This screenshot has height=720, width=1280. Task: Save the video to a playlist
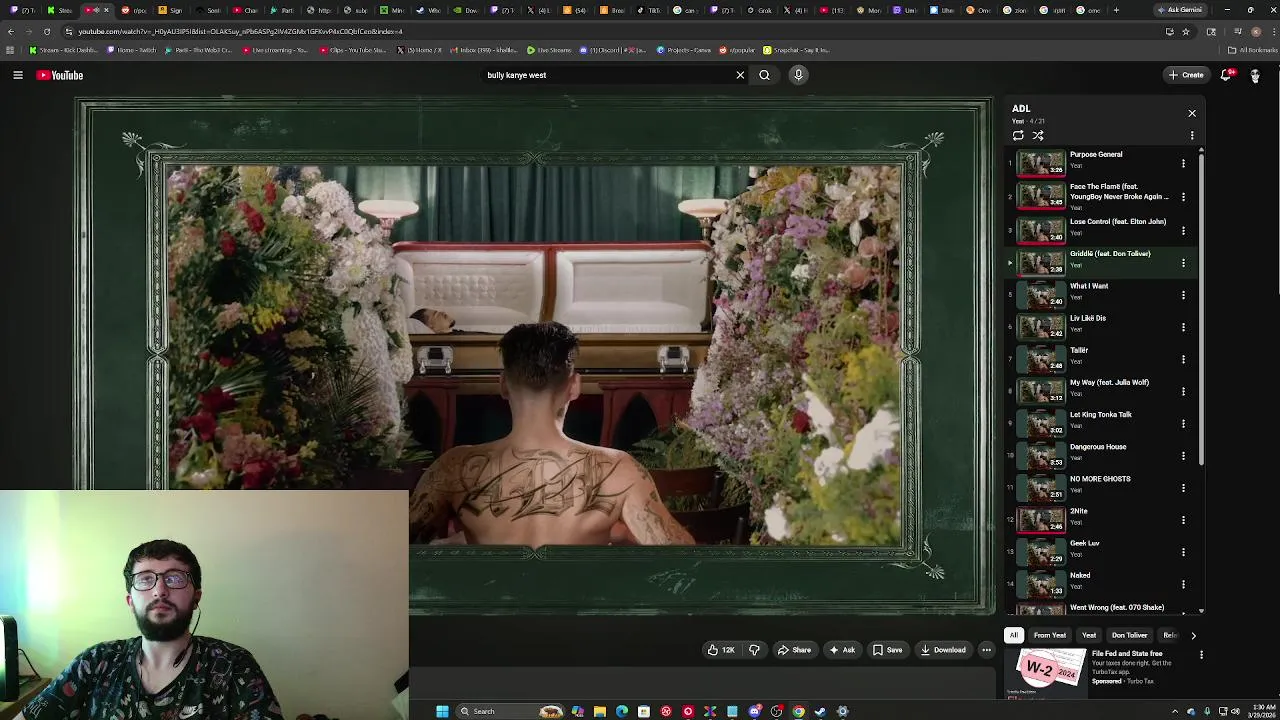tap(887, 650)
